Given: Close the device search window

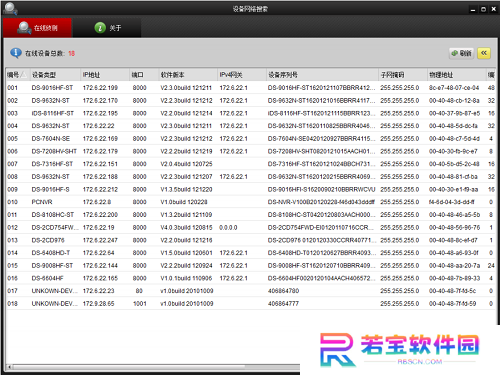Looking at the screenshot, I should pos(494,9).
